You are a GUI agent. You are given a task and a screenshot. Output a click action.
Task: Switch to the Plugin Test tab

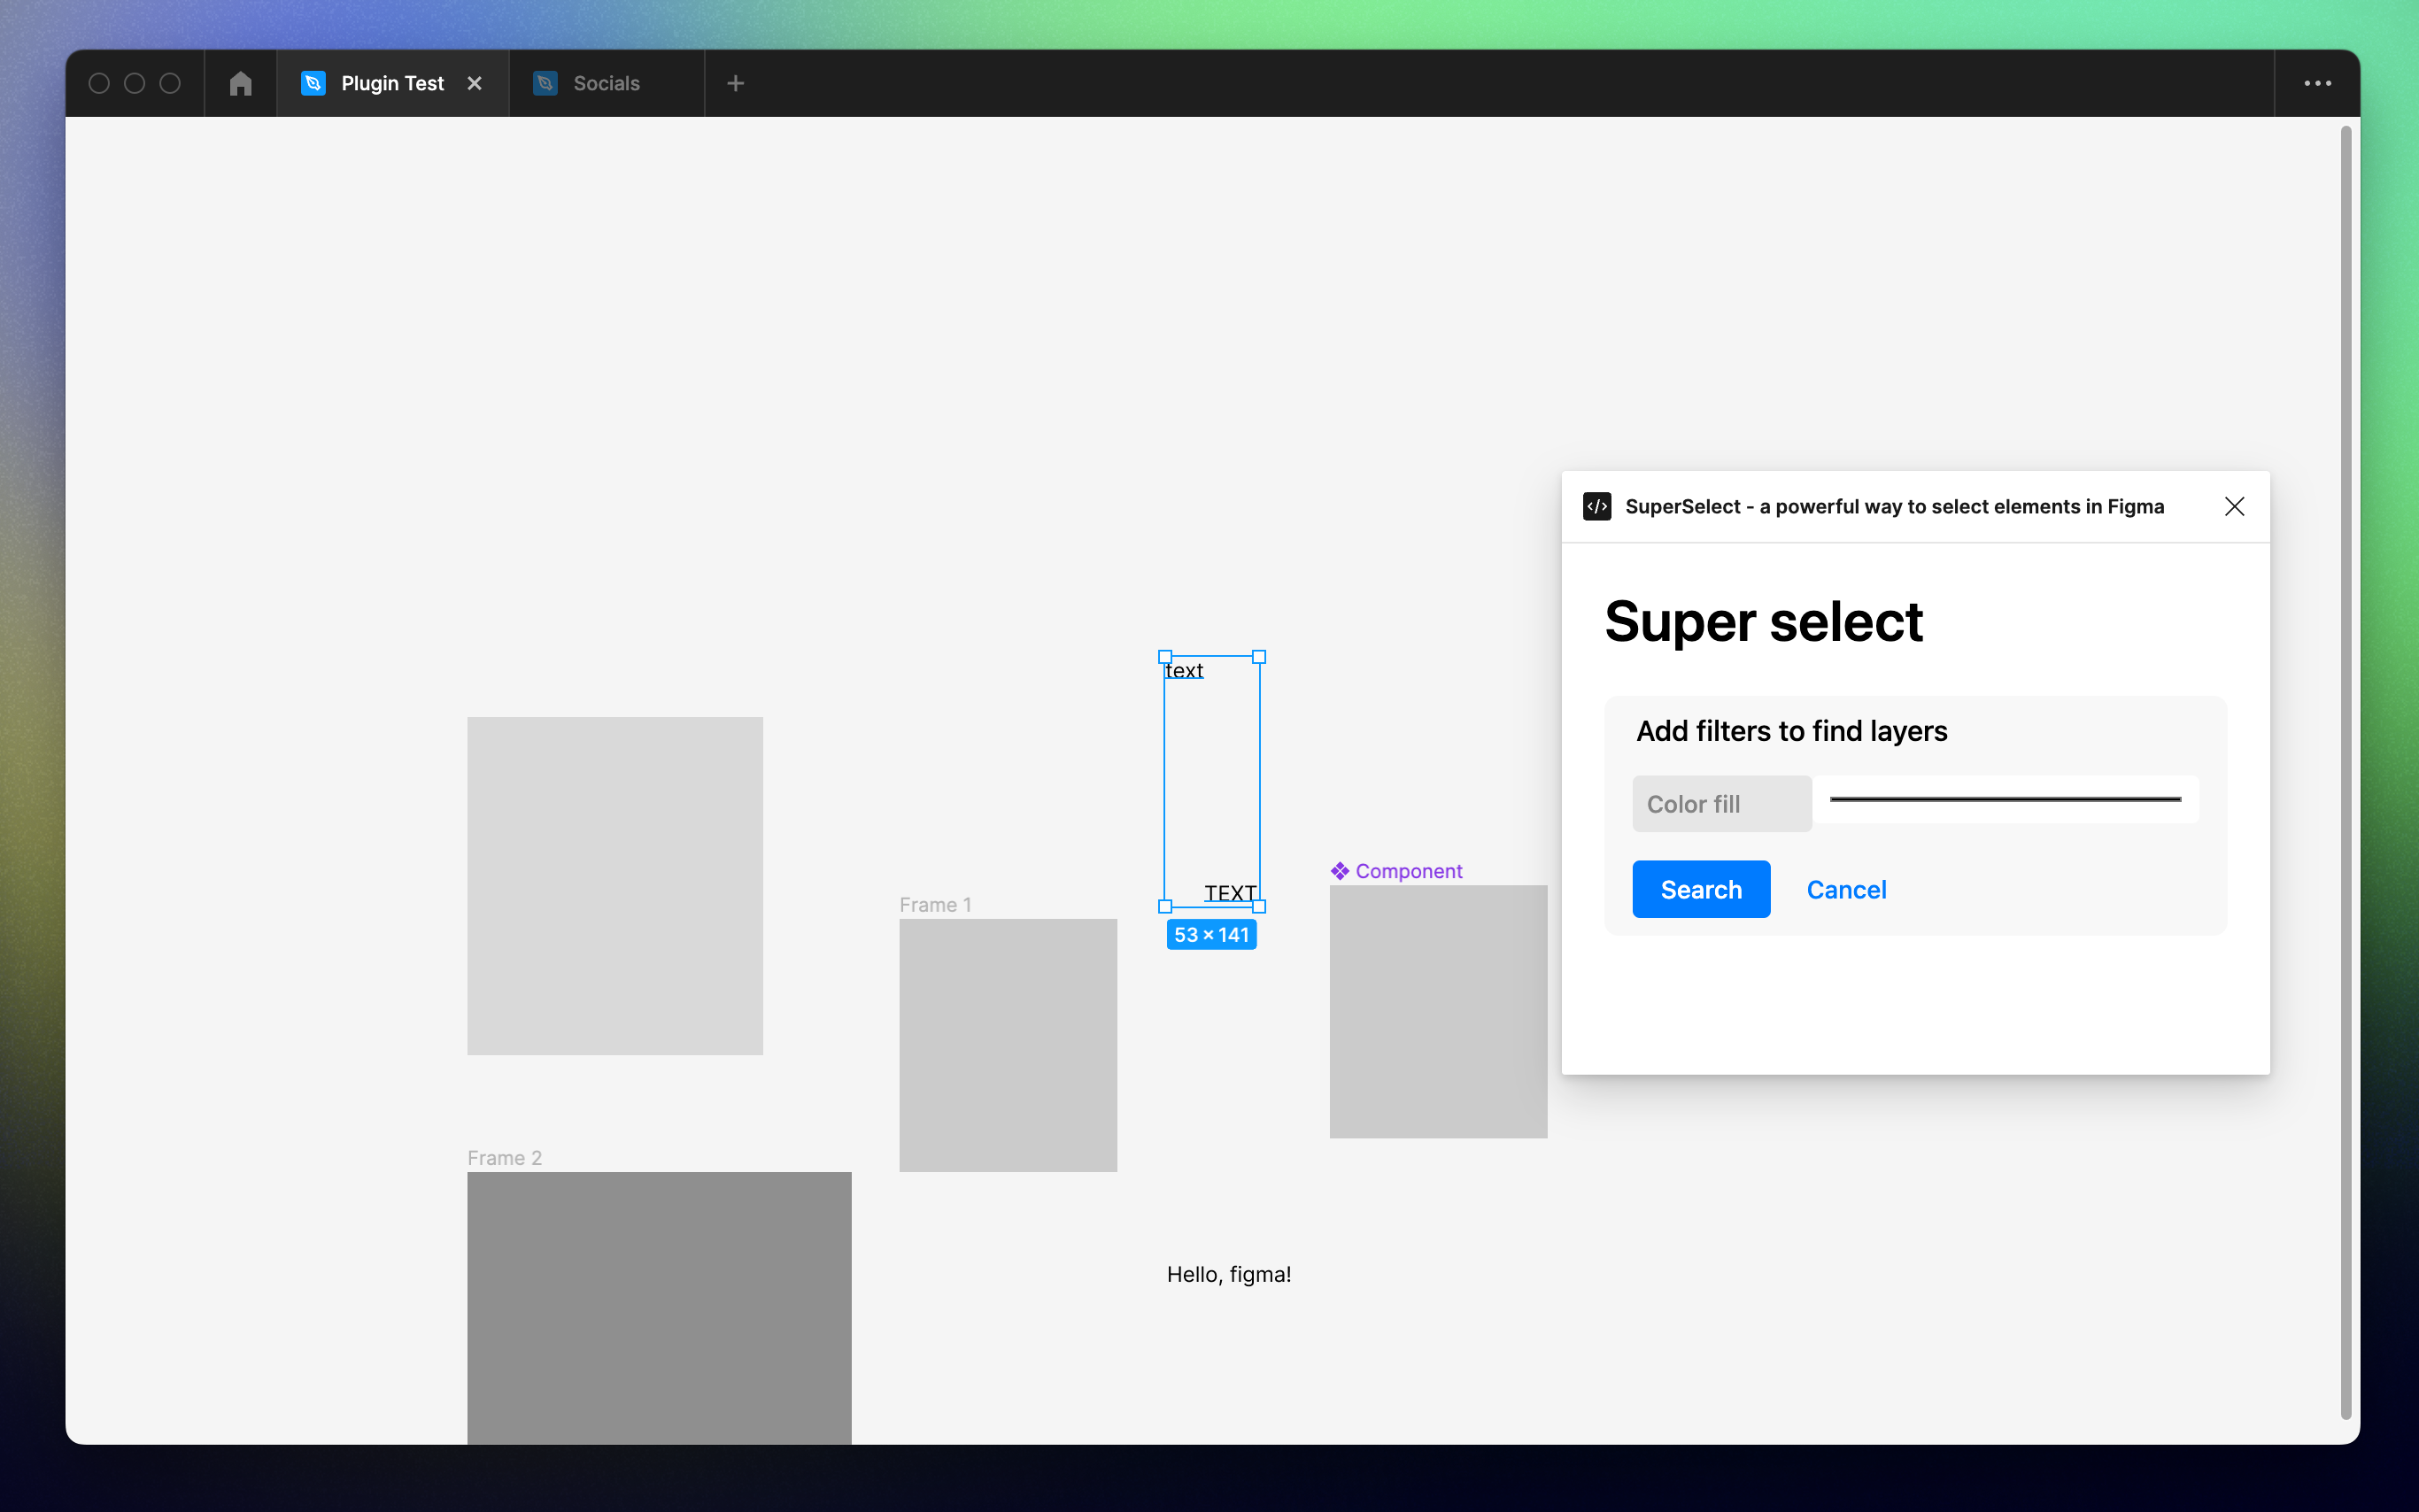pyautogui.click(x=392, y=83)
